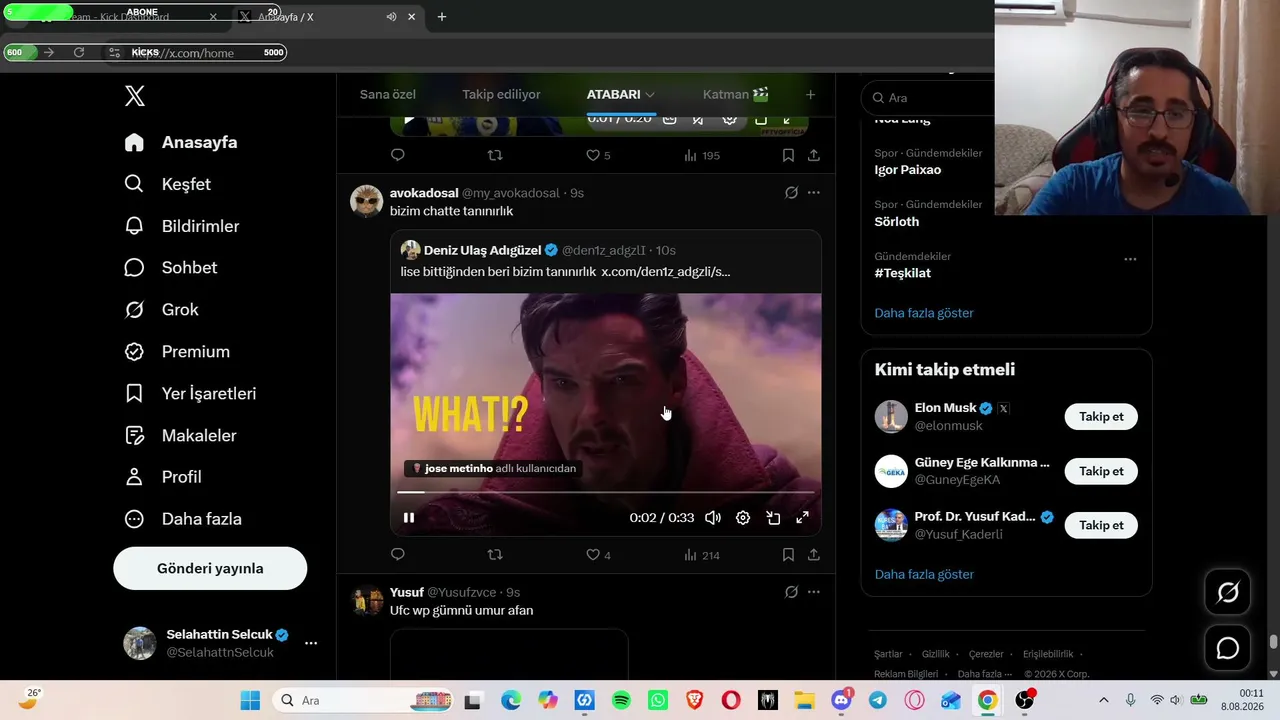Seek on the video progress bar

[606, 492]
